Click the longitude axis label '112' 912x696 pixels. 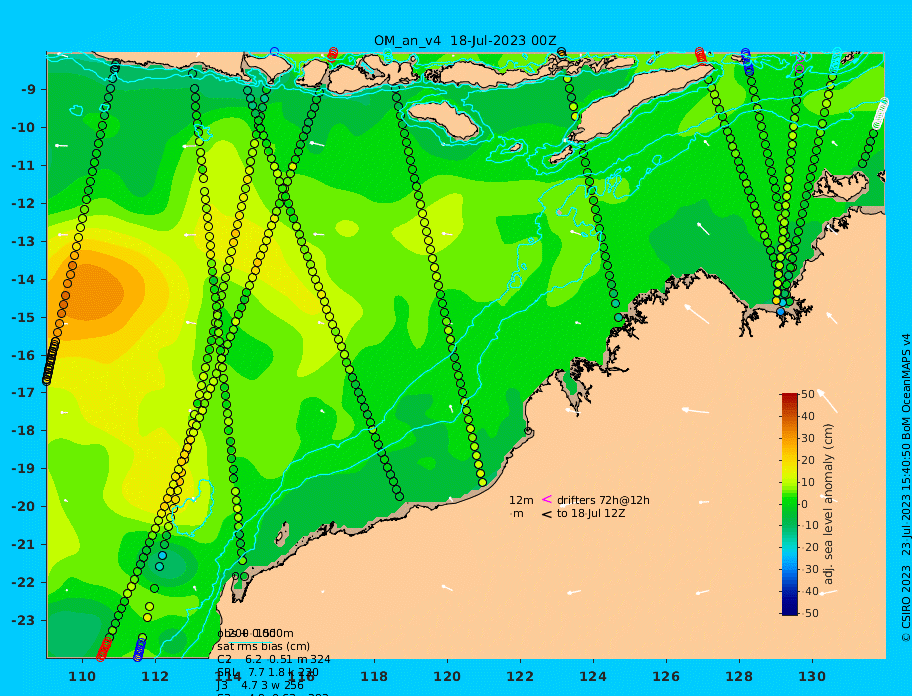pos(155,676)
